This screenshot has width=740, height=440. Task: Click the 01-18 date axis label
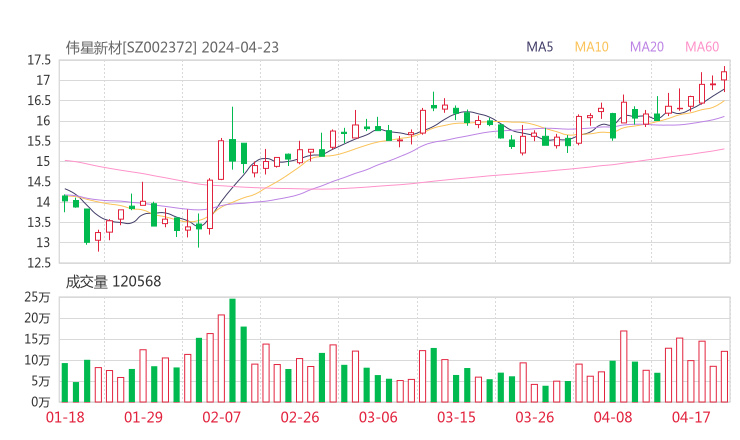[65, 417]
